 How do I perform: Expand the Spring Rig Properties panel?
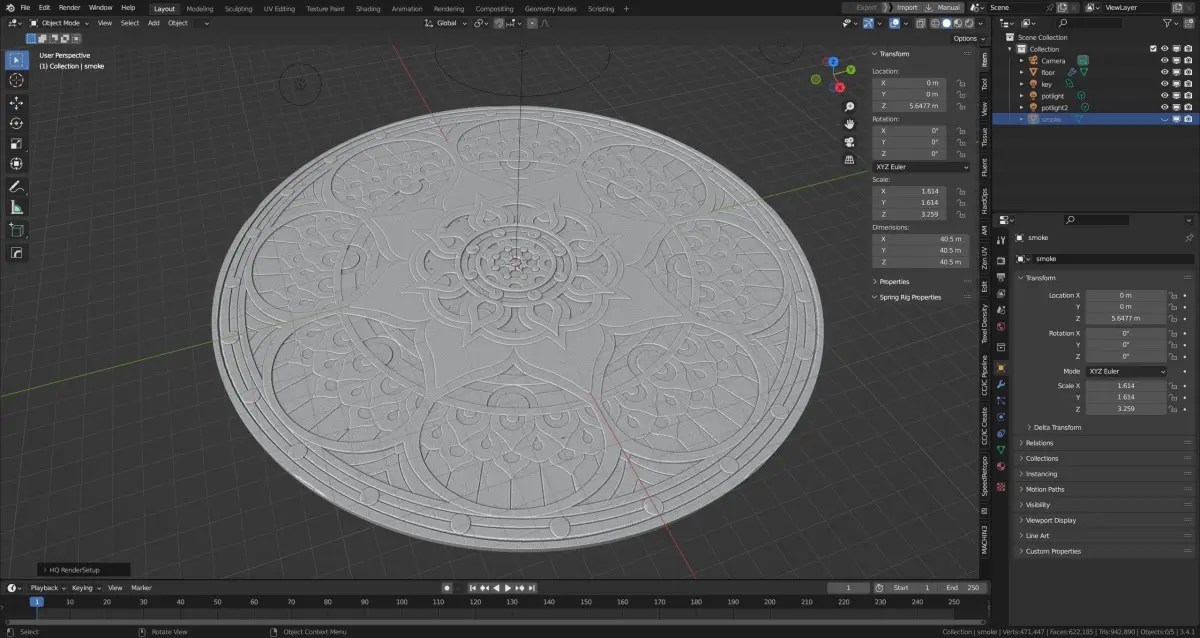click(x=910, y=297)
